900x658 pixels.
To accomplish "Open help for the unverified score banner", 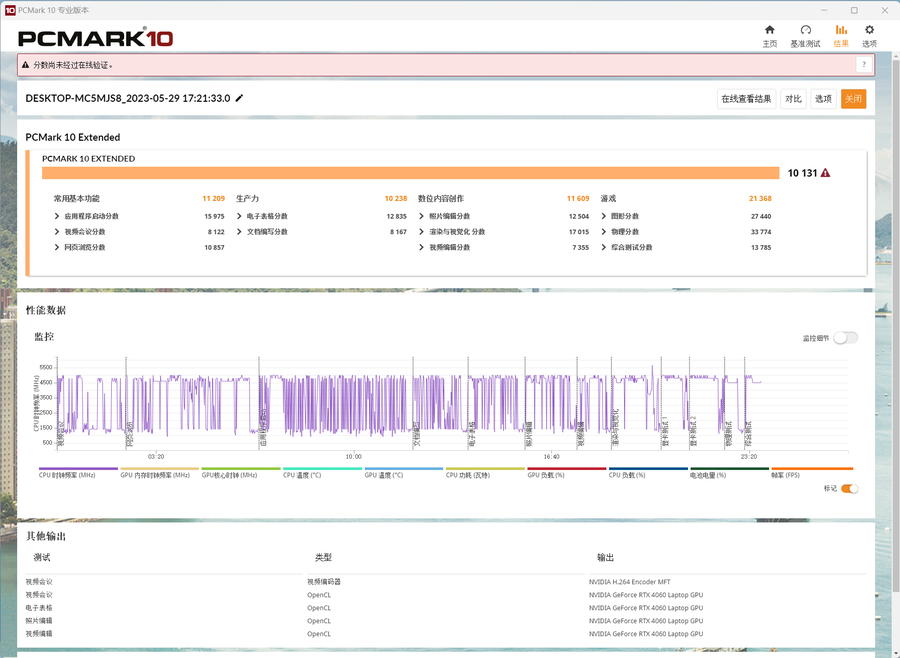I will tap(864, 64).
